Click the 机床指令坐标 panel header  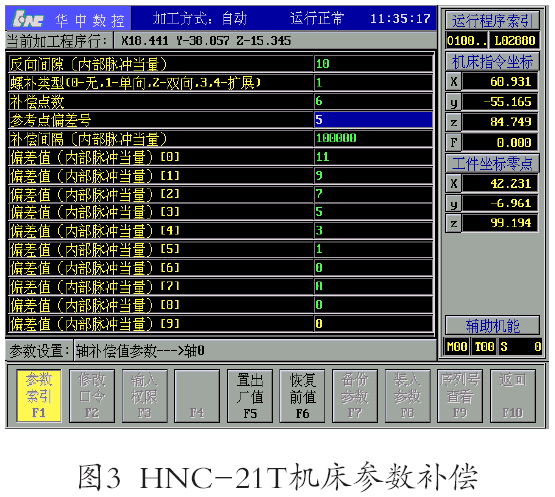pos(492,62)
